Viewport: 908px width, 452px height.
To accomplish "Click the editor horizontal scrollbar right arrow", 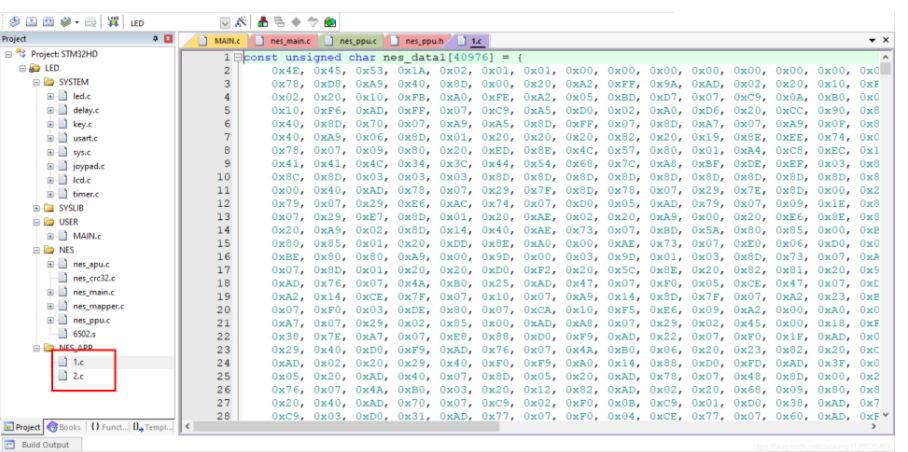I will [x=874, y=427].
